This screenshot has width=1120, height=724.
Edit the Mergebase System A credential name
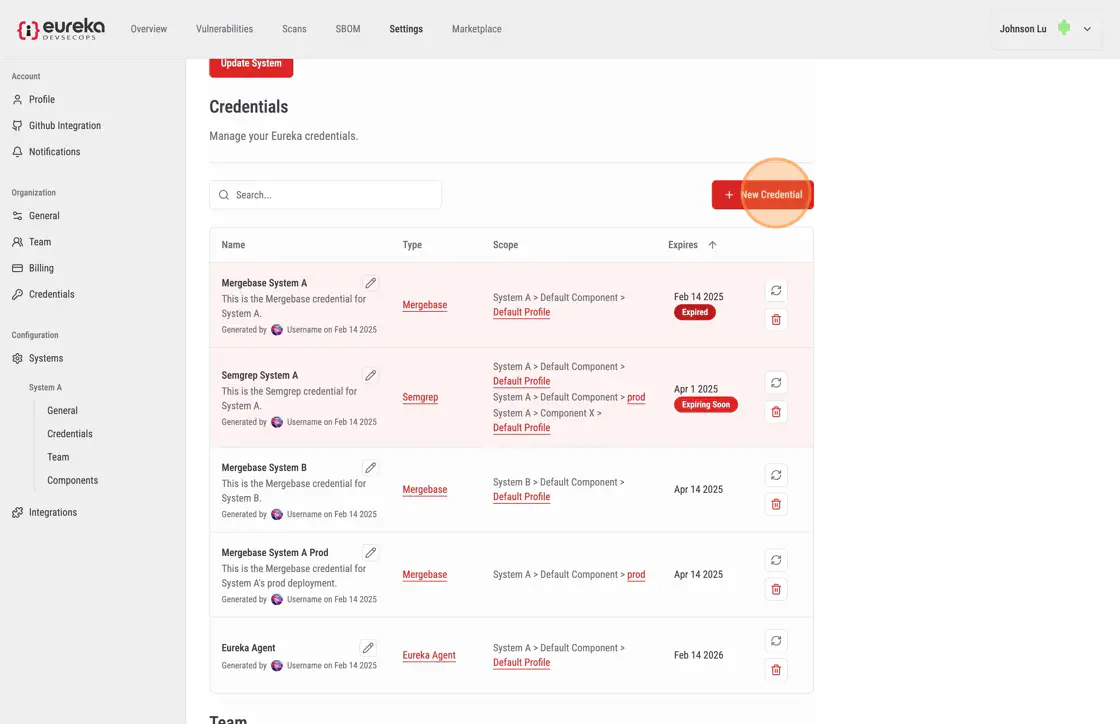[x=370, y=283]
